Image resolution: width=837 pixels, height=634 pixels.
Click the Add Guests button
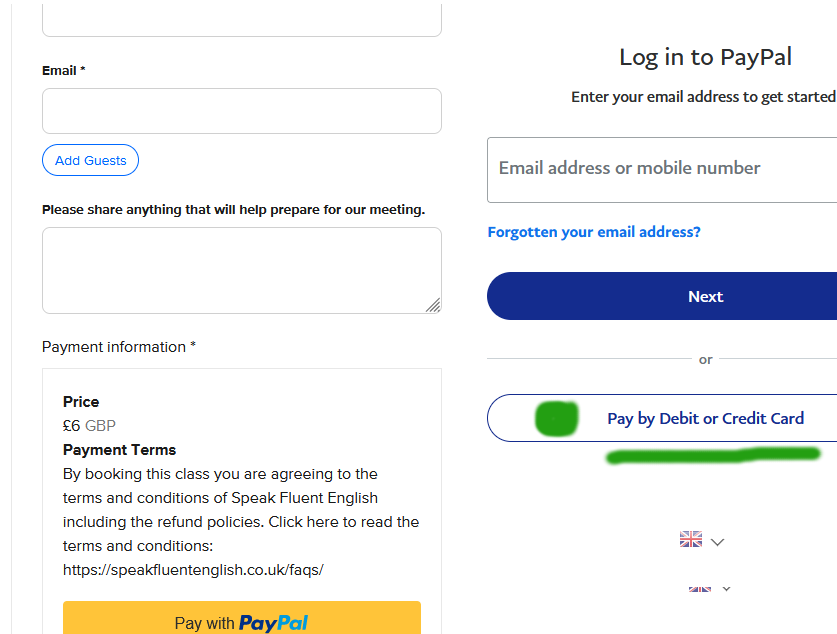90,160
